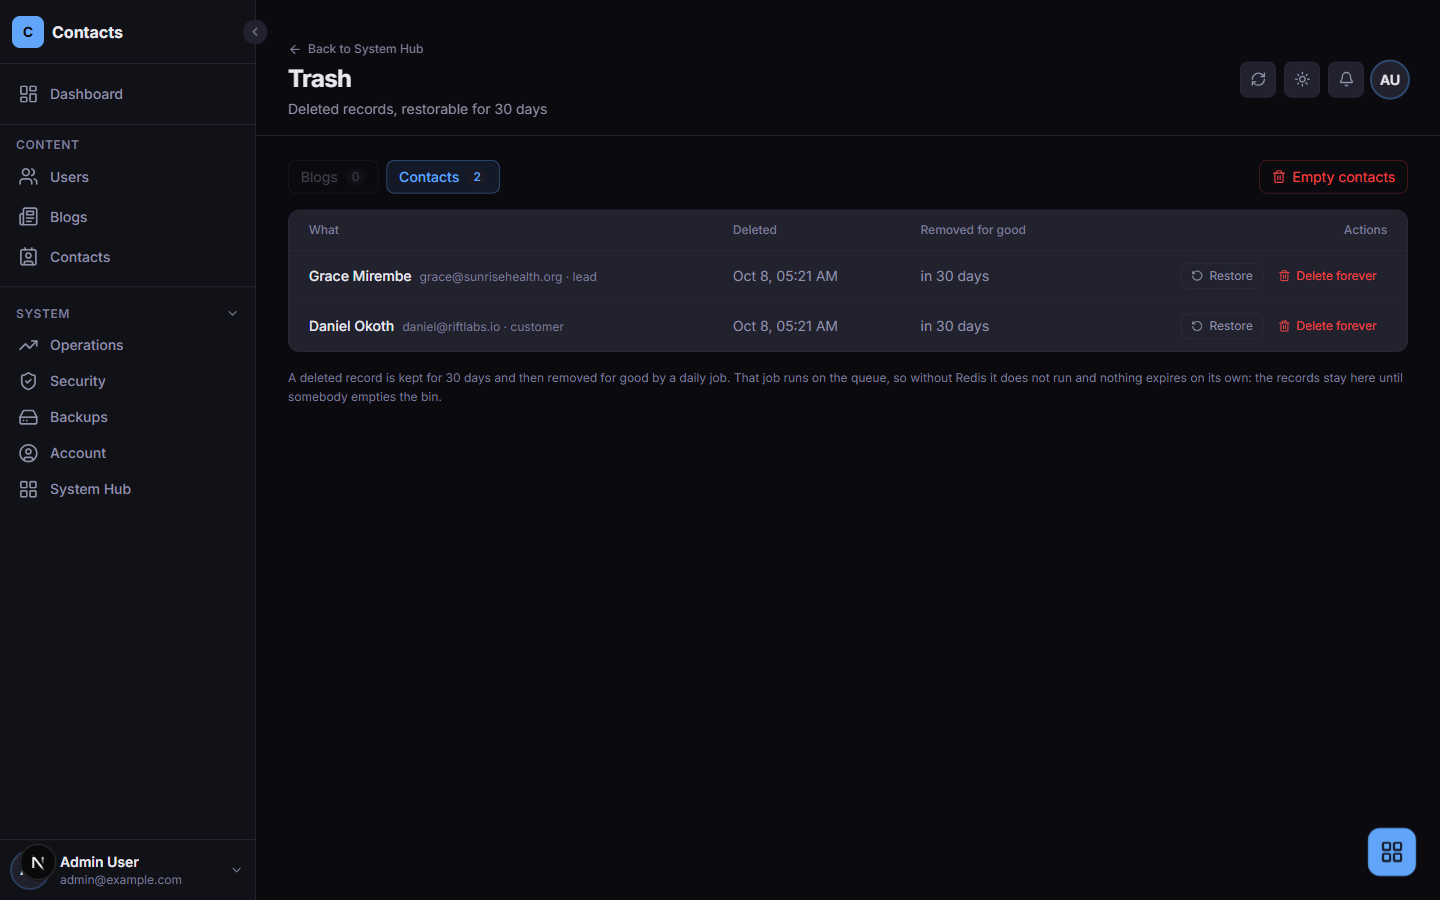
Task: Click daniel@riftlabs.io · customer text
Action: pos(483,327)
